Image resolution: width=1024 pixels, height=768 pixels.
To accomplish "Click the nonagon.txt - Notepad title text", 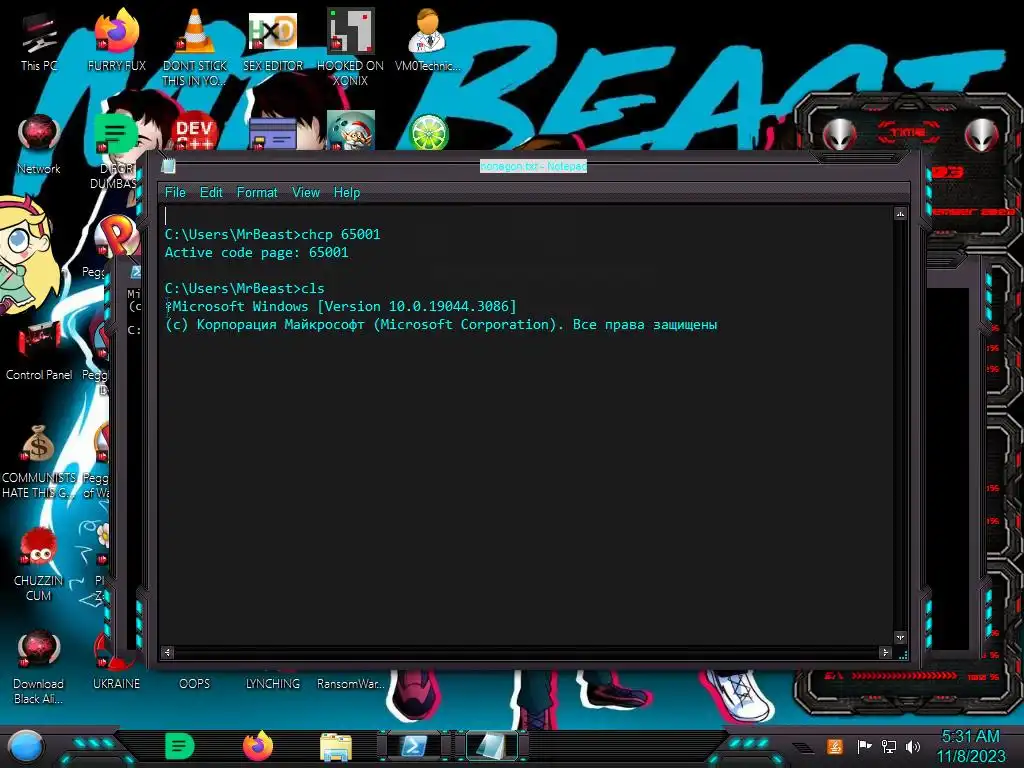I will pyautogui.click(x=534, y=166).
